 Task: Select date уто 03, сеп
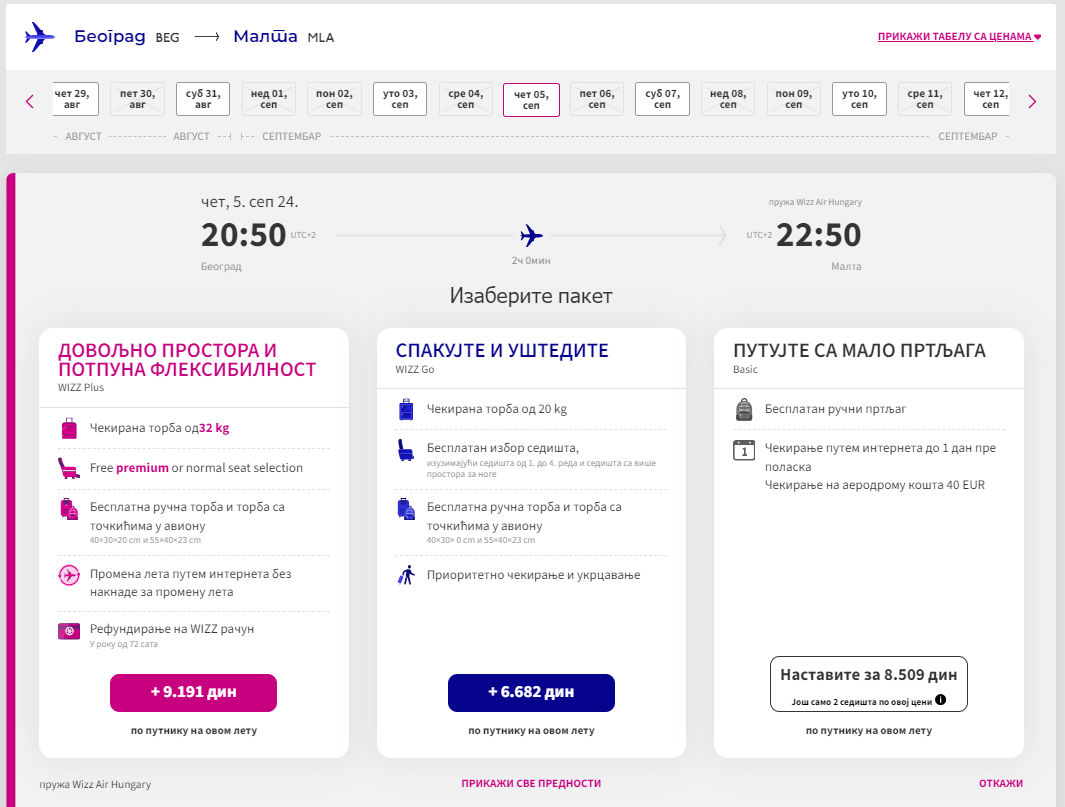pyautogui.click(x=400, y=99)
